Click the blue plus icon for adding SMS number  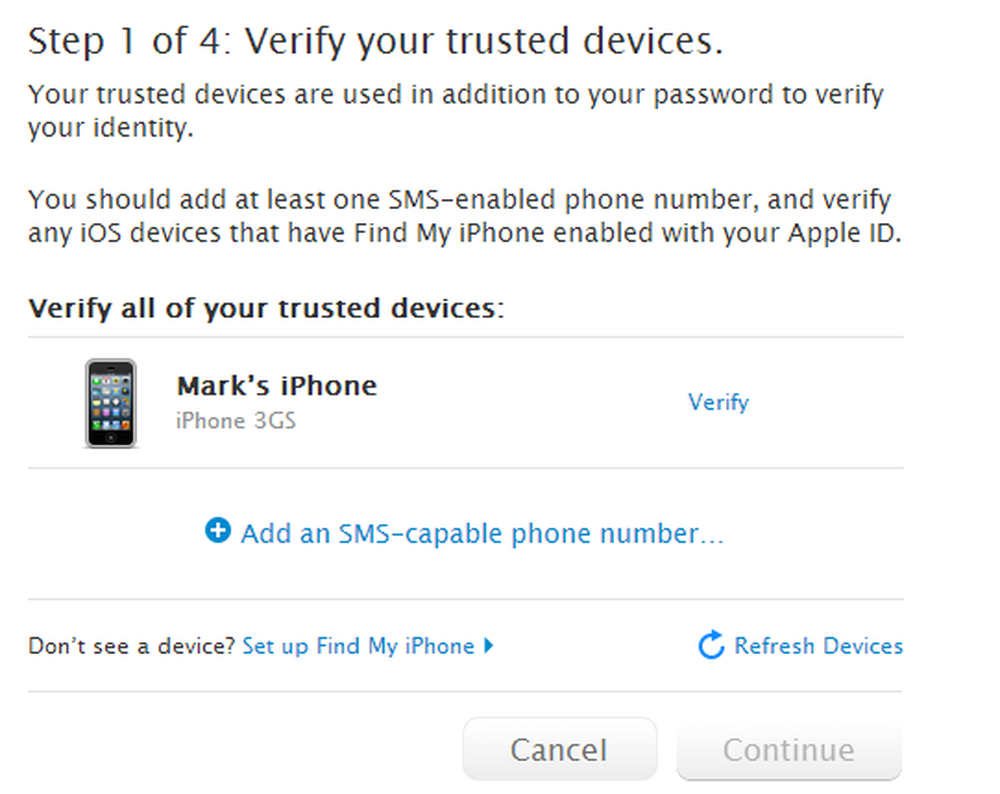(x=217, y=531)
